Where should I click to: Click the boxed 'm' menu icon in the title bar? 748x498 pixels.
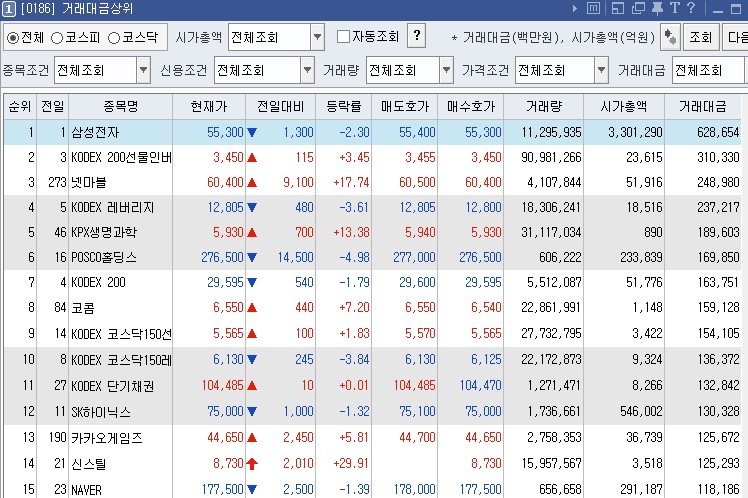coord(593,8)
